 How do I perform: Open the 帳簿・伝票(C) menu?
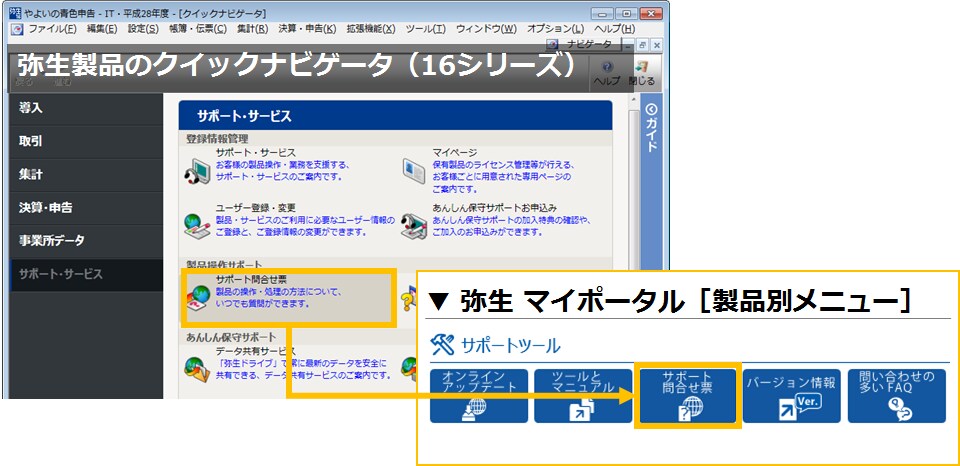[x=198, y=29]
